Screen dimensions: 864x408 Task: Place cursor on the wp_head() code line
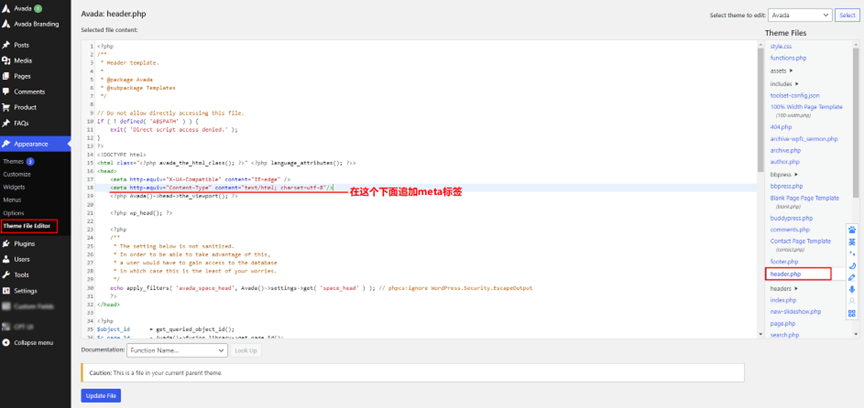[141, 212]
